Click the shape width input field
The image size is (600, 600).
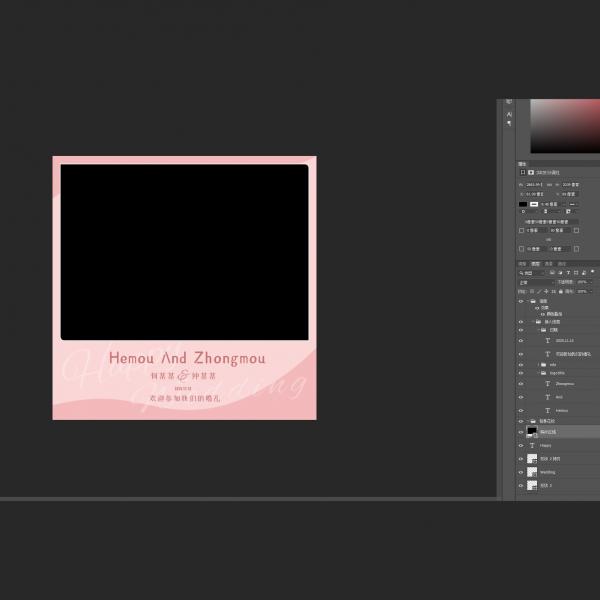(534, 184)
